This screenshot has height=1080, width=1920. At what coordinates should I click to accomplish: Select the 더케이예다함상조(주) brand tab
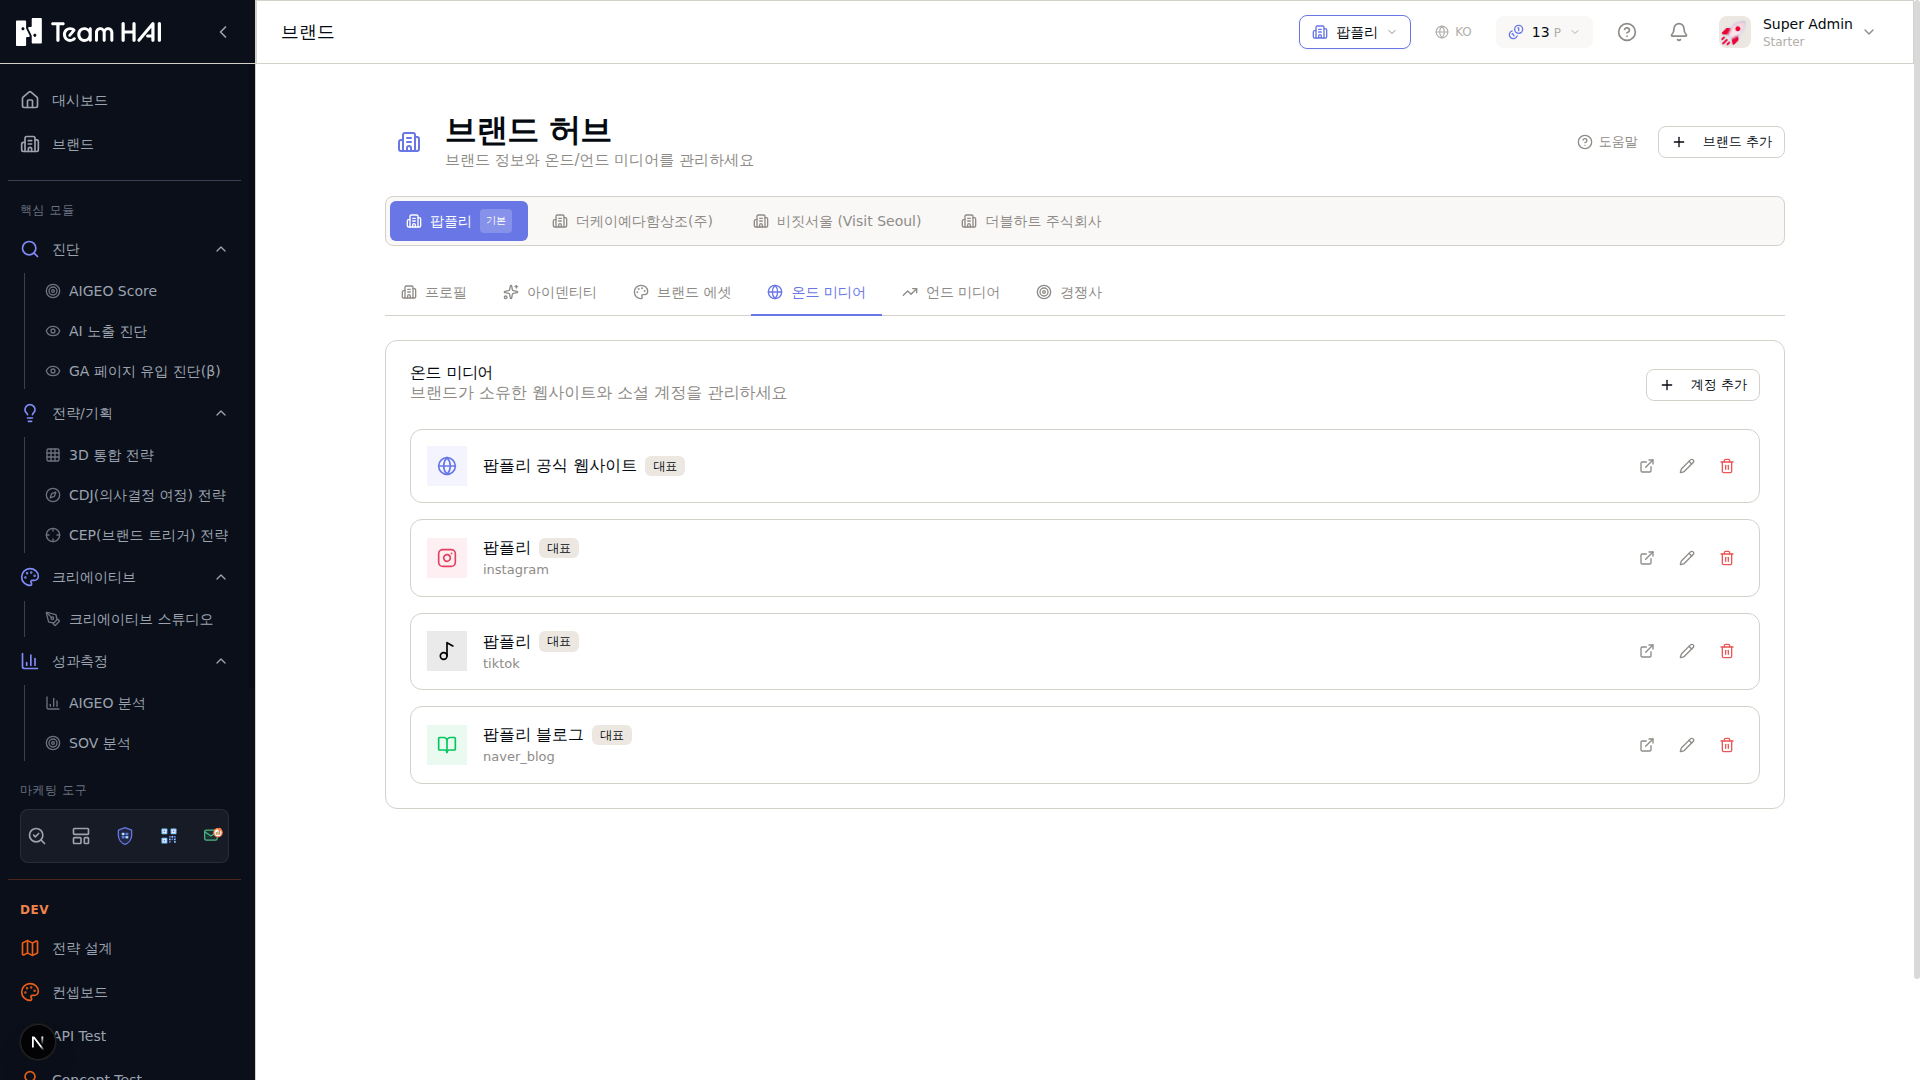tap(633, 221)
